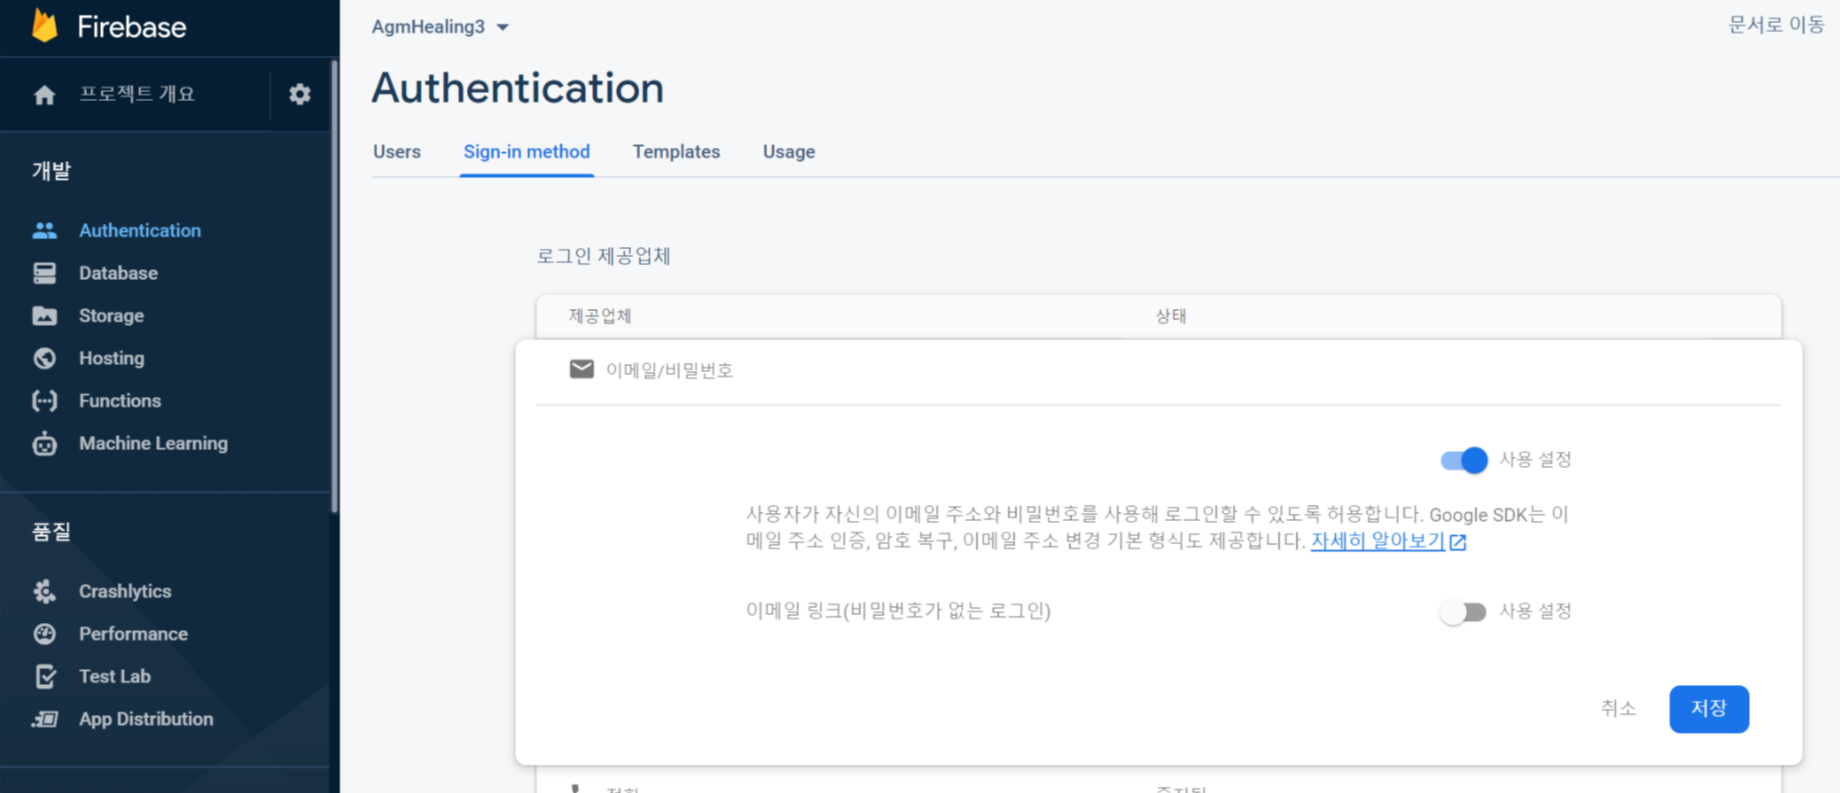1840x793 pixels.
Task: Click the 품질 section heading
Action: (51, 532)
